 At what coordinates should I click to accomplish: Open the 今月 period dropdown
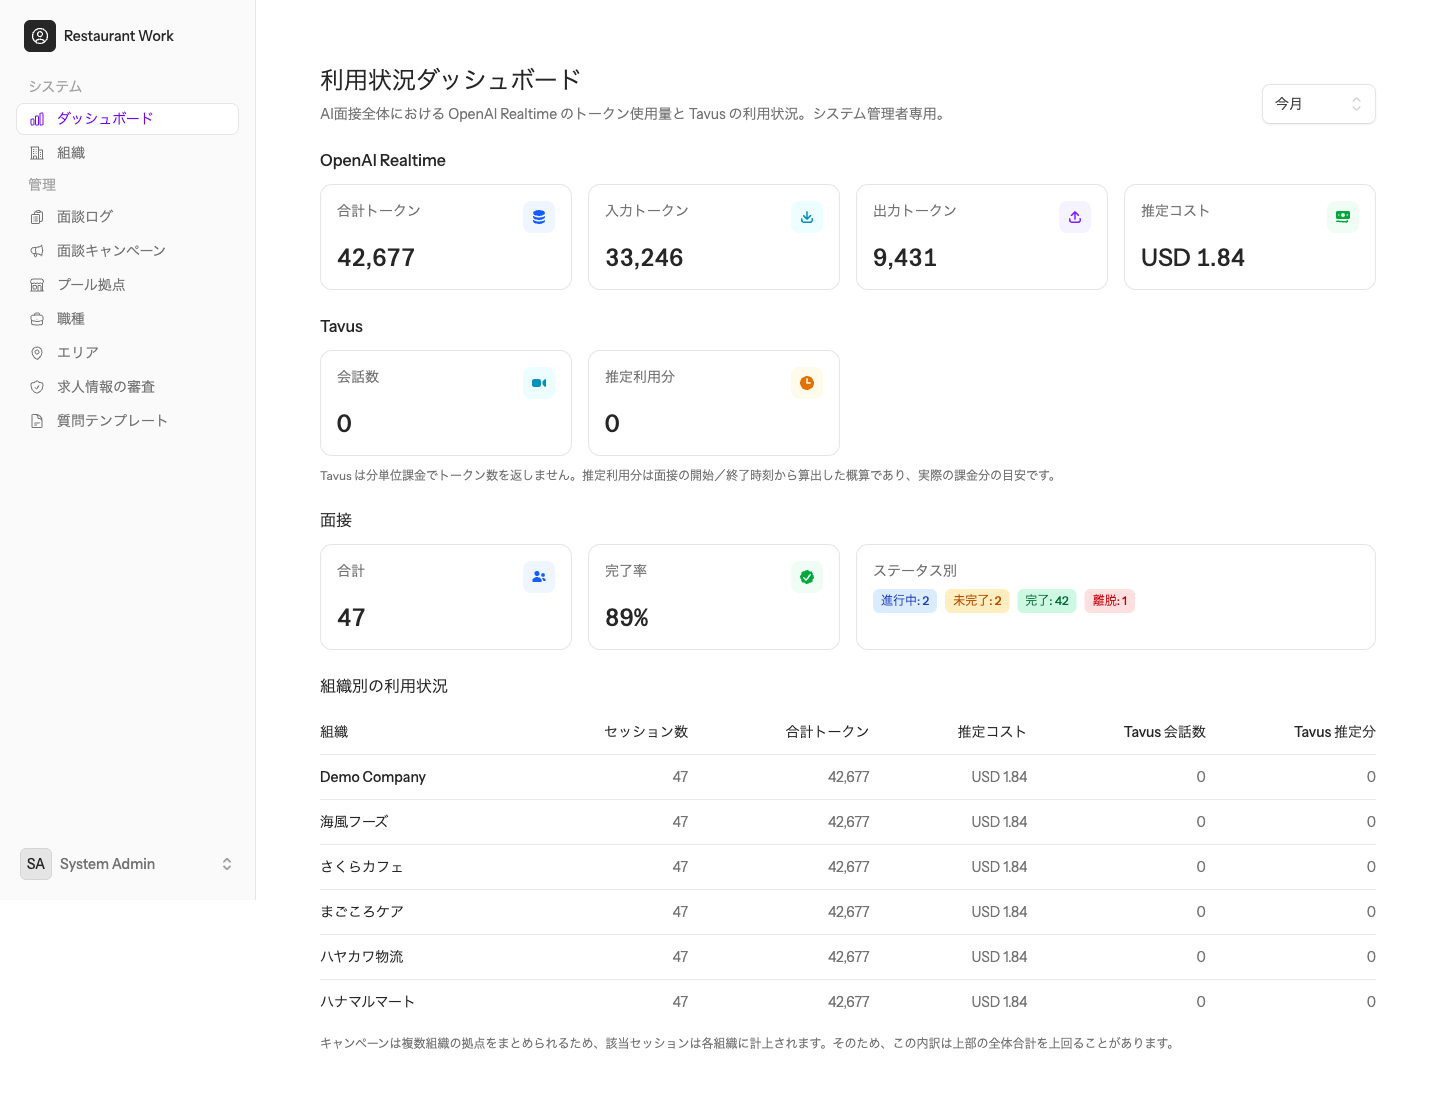tap(1319, 104)
